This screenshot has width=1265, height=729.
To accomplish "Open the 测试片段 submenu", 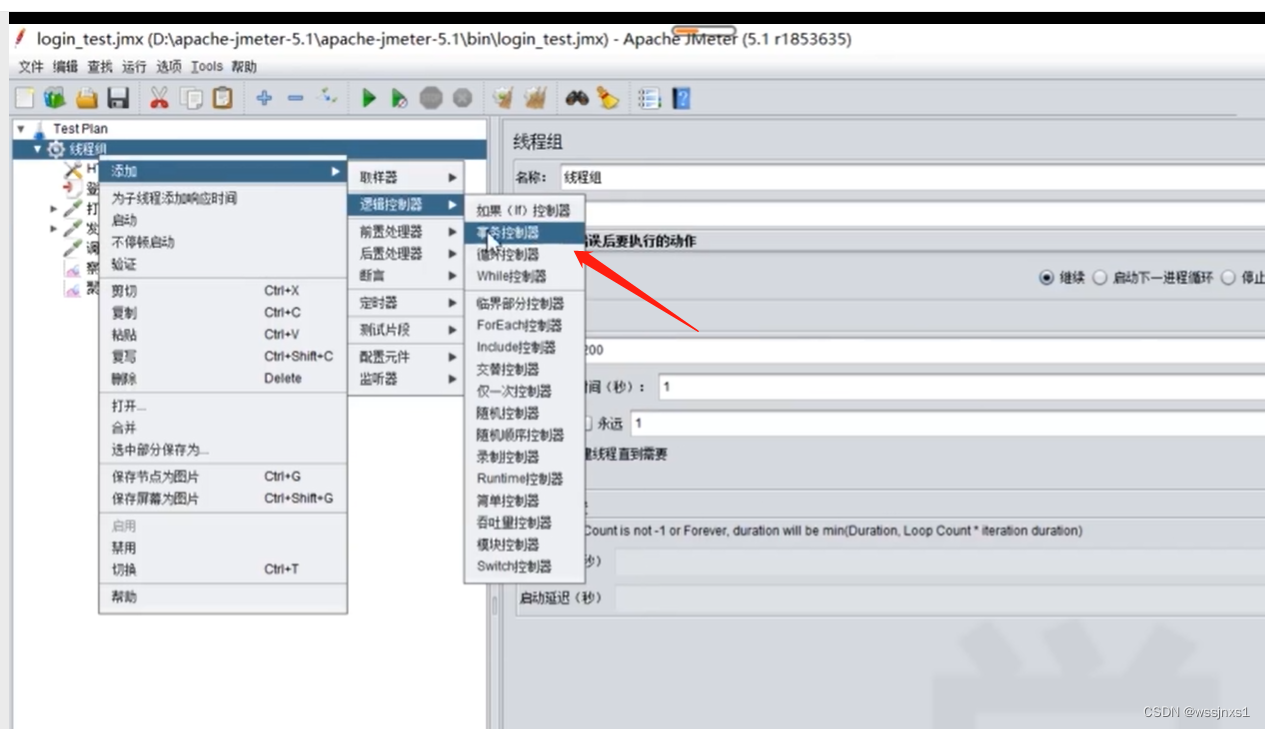I will coord(406,329).
